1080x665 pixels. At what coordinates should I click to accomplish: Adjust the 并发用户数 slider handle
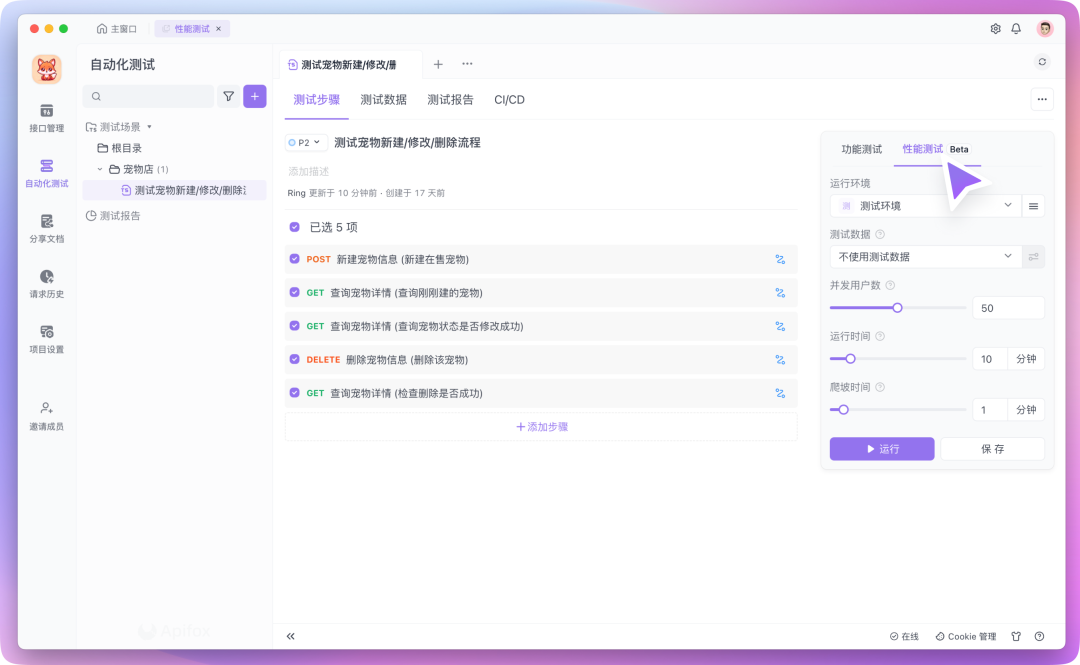point(897,308)
